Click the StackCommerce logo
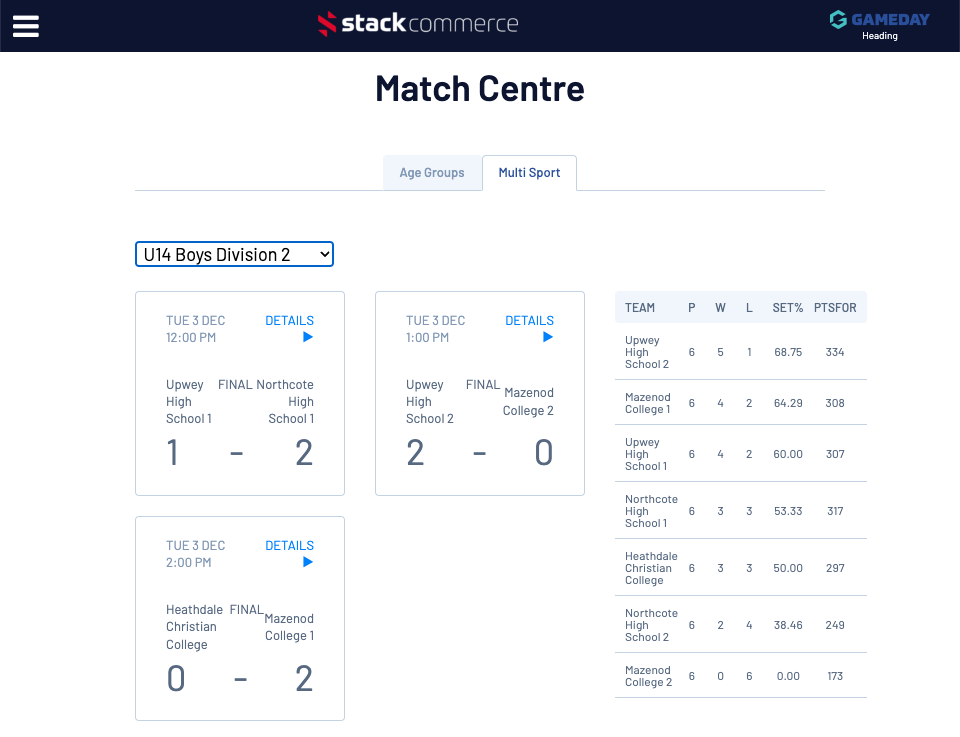Image resolution: width=960 pixels, height=737 pixels. pos(418,24)
